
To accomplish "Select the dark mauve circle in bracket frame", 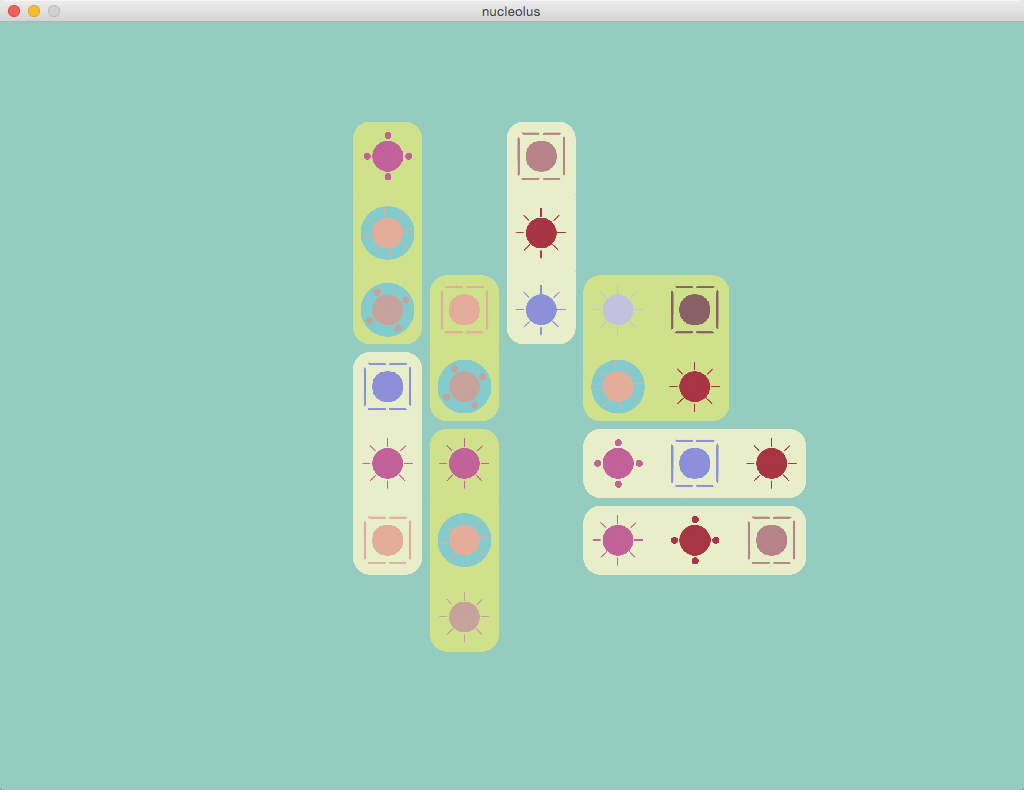I will pyautogui.click(x=695, y=310).
